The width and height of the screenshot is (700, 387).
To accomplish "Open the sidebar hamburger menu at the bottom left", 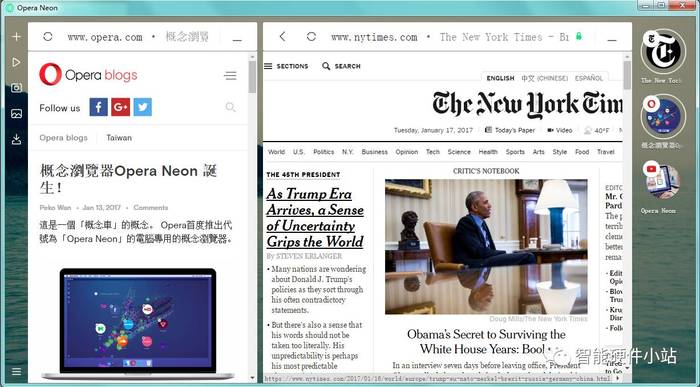I will (17, 371).
